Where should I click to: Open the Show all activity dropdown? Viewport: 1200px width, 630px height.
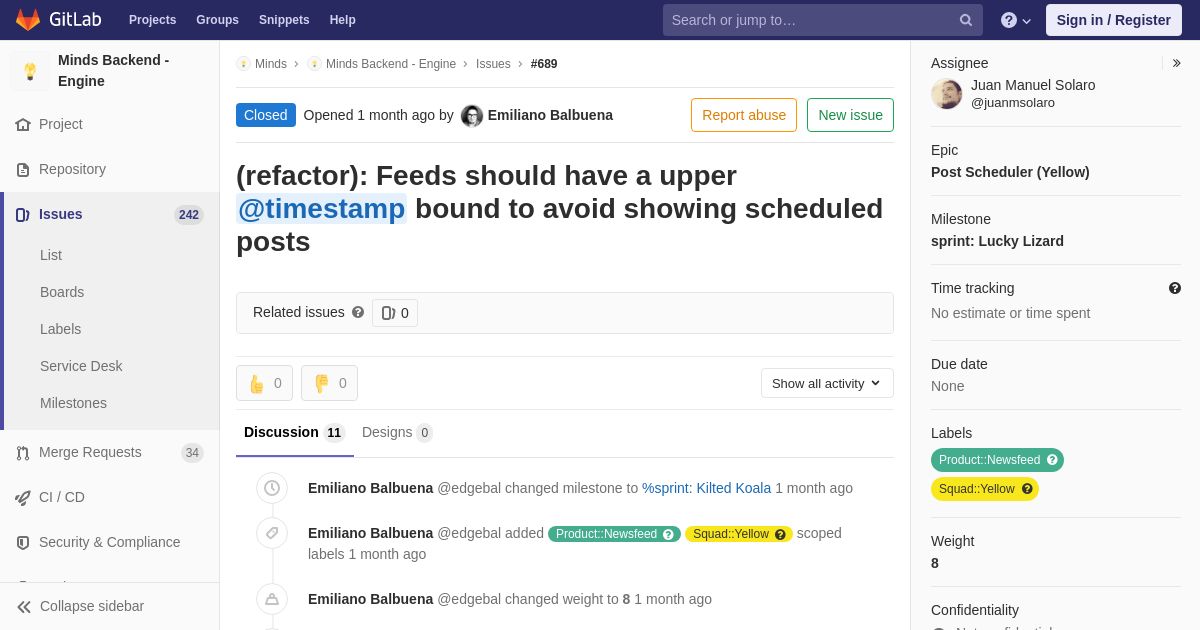click(x=827, y=383)
